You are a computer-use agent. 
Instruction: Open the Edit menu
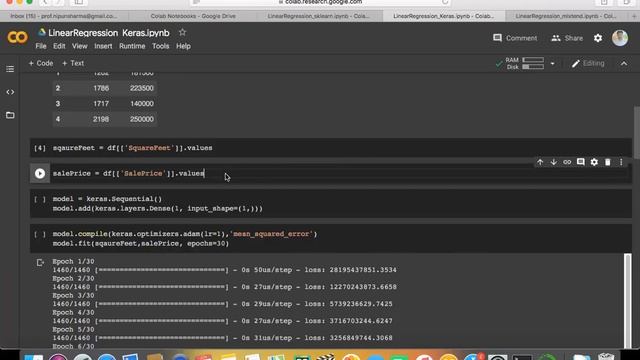[59, 46]
